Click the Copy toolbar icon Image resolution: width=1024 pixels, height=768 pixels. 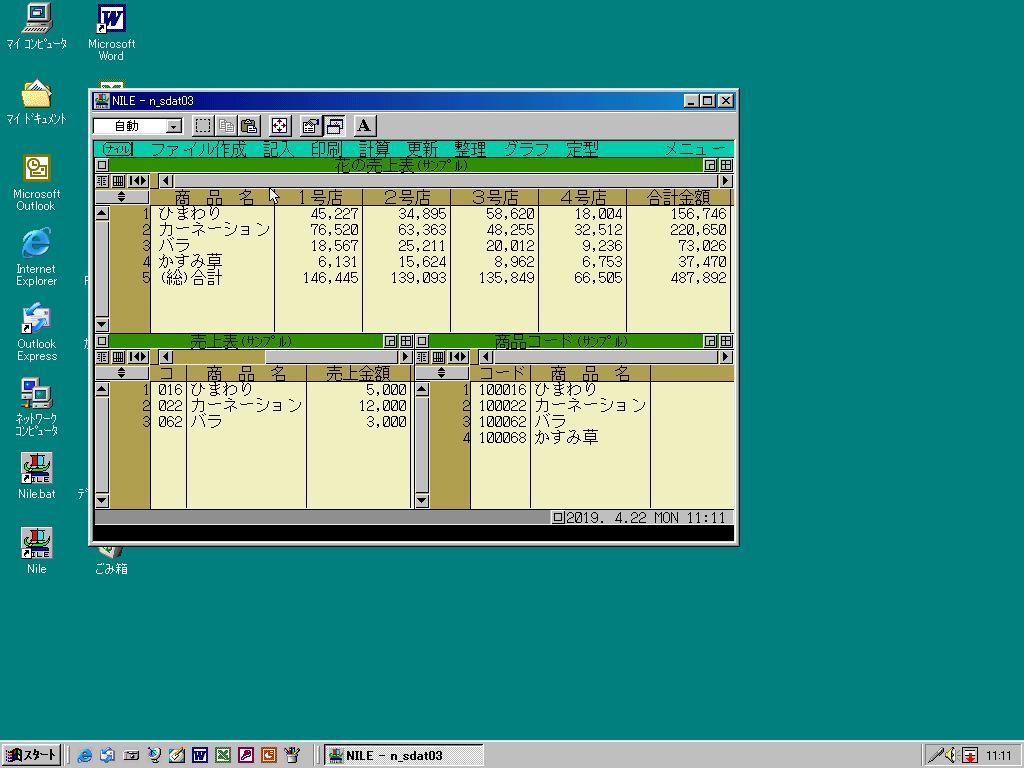tap(226, 126)
